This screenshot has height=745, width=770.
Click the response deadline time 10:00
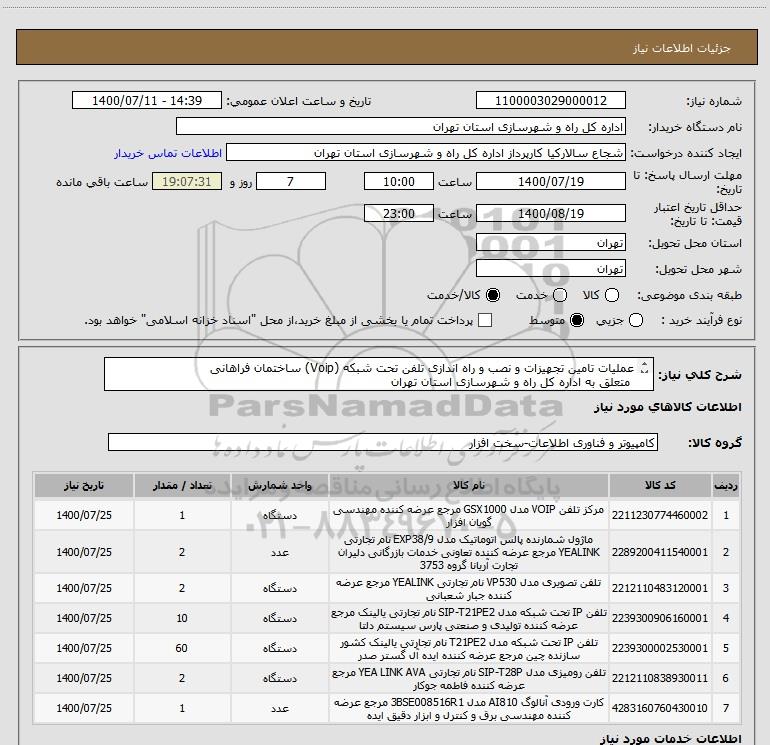click(399, 182)
